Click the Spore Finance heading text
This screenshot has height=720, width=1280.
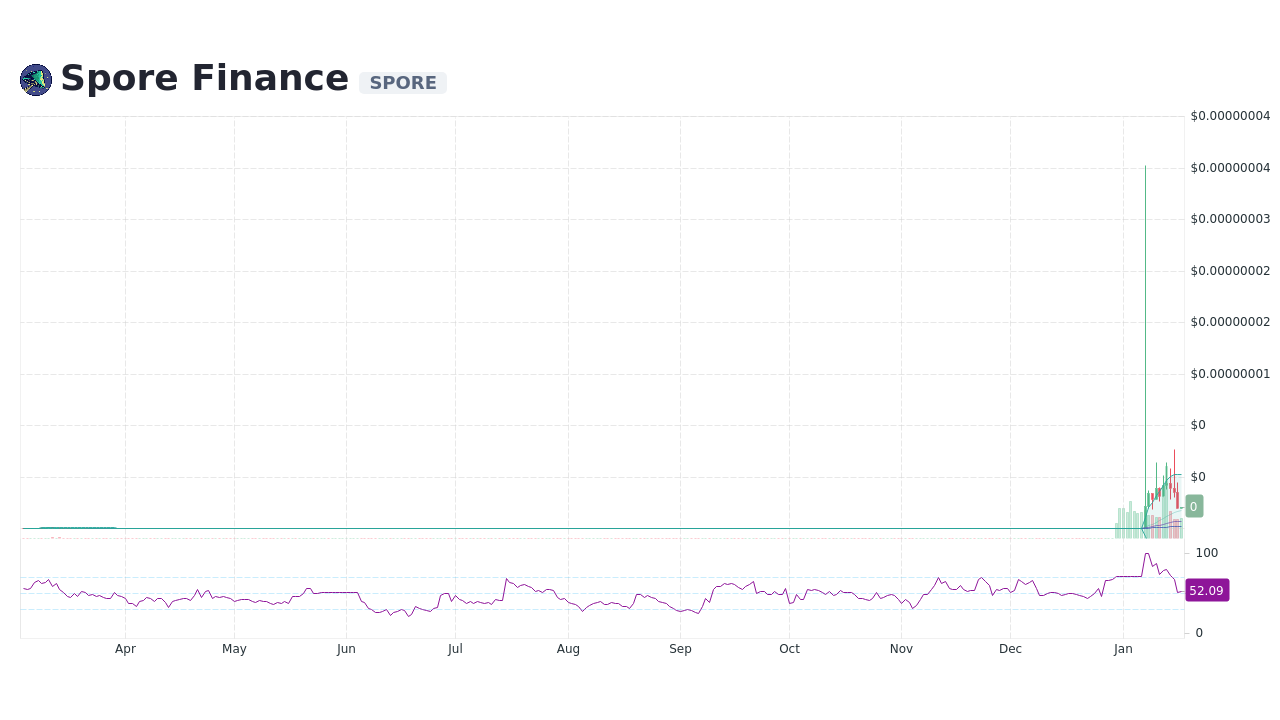coord(205,78)
